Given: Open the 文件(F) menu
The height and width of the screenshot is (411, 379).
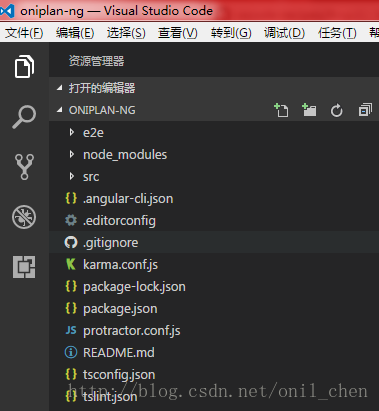Looking at the screenshot, I should pos(24,33).
